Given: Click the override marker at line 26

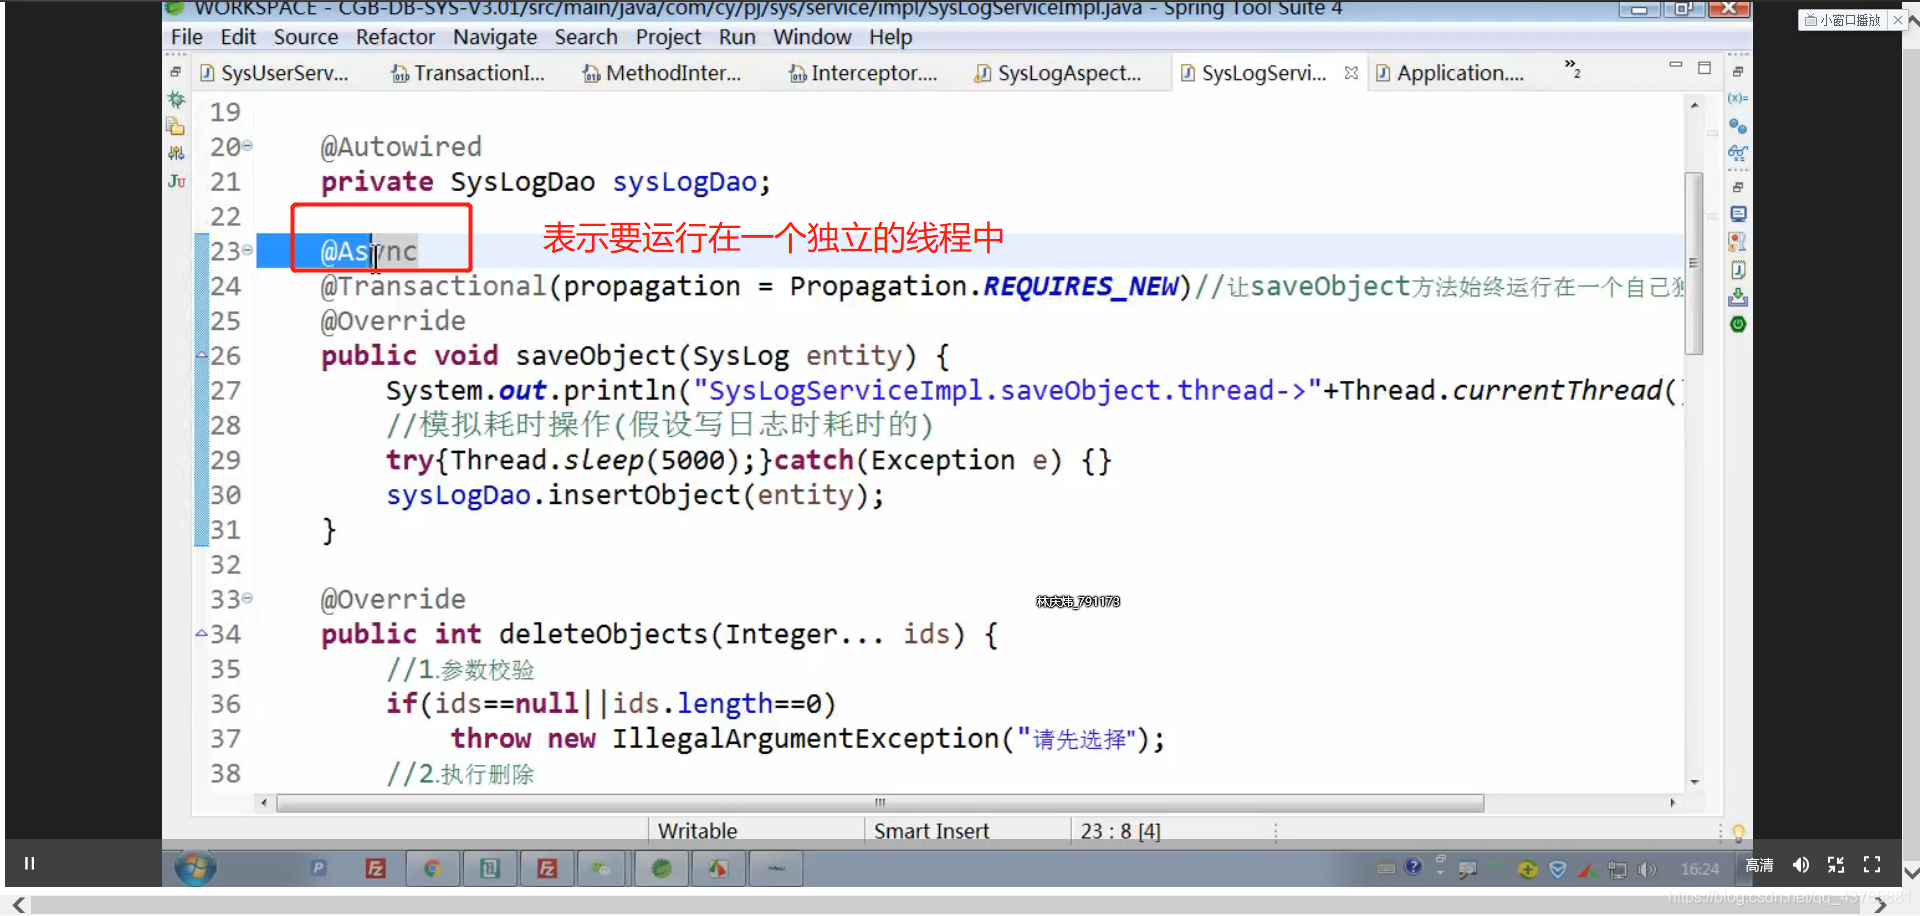Looking at the screenshot, I should coord(201,355).
